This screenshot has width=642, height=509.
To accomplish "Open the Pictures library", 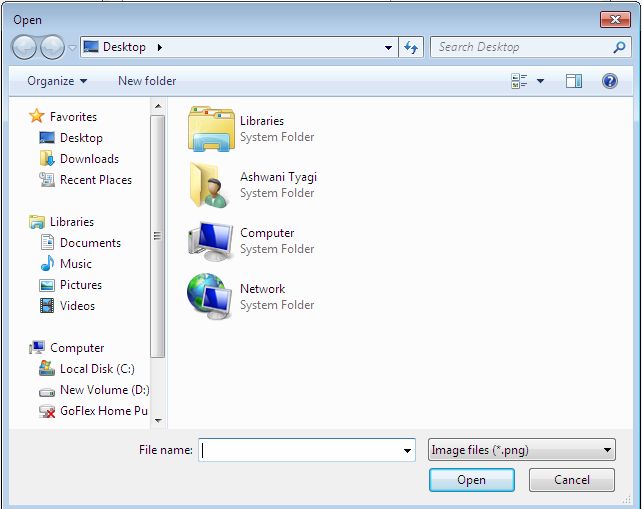I will pyautogui.click(x=81, y=285).
